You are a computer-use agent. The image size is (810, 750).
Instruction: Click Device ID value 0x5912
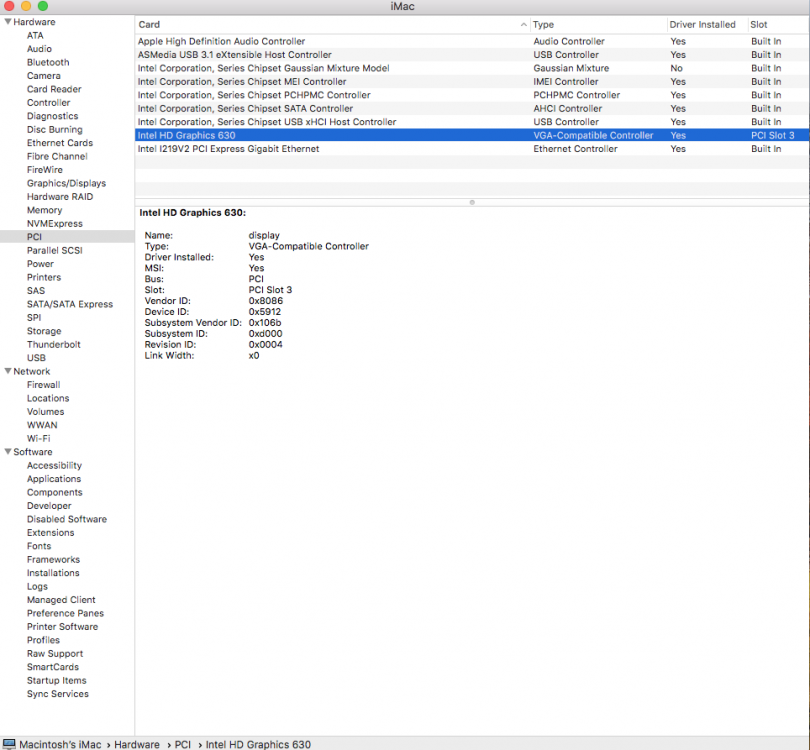(x=264, y=311)
